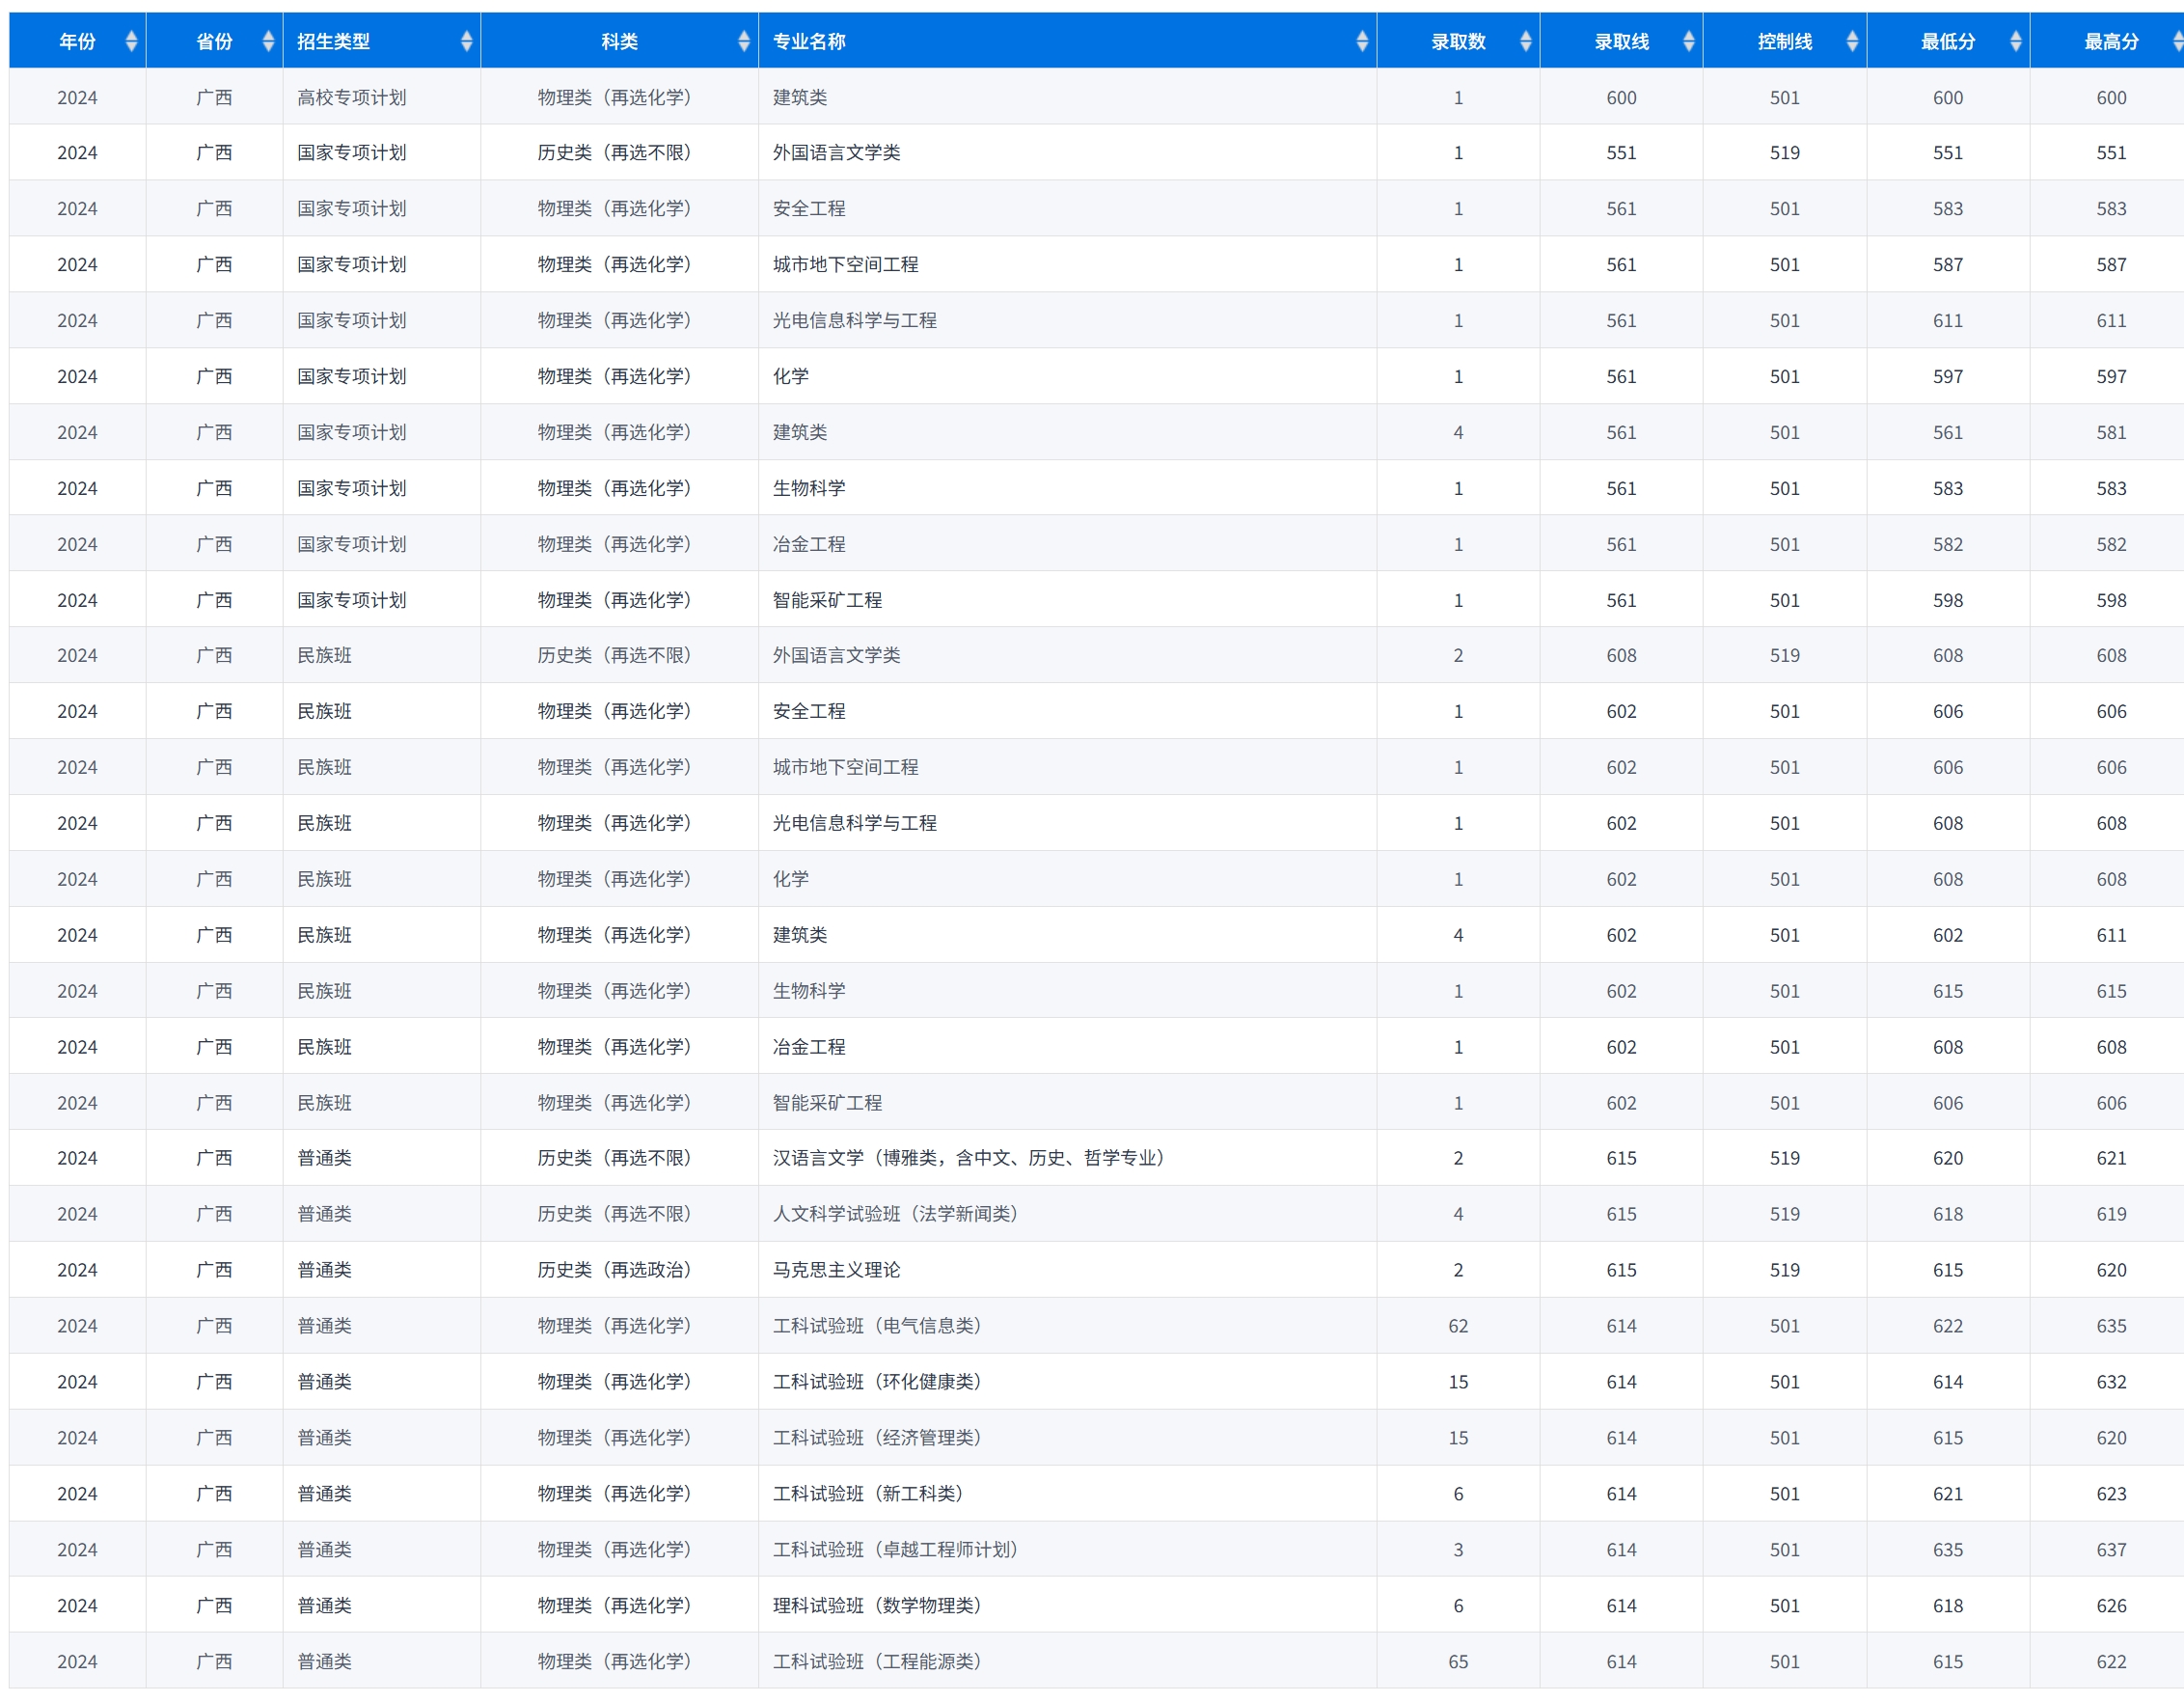Sort 专业名称 column via arrow icon
Viewport: 2184px width, 1702px height.
1361,41
